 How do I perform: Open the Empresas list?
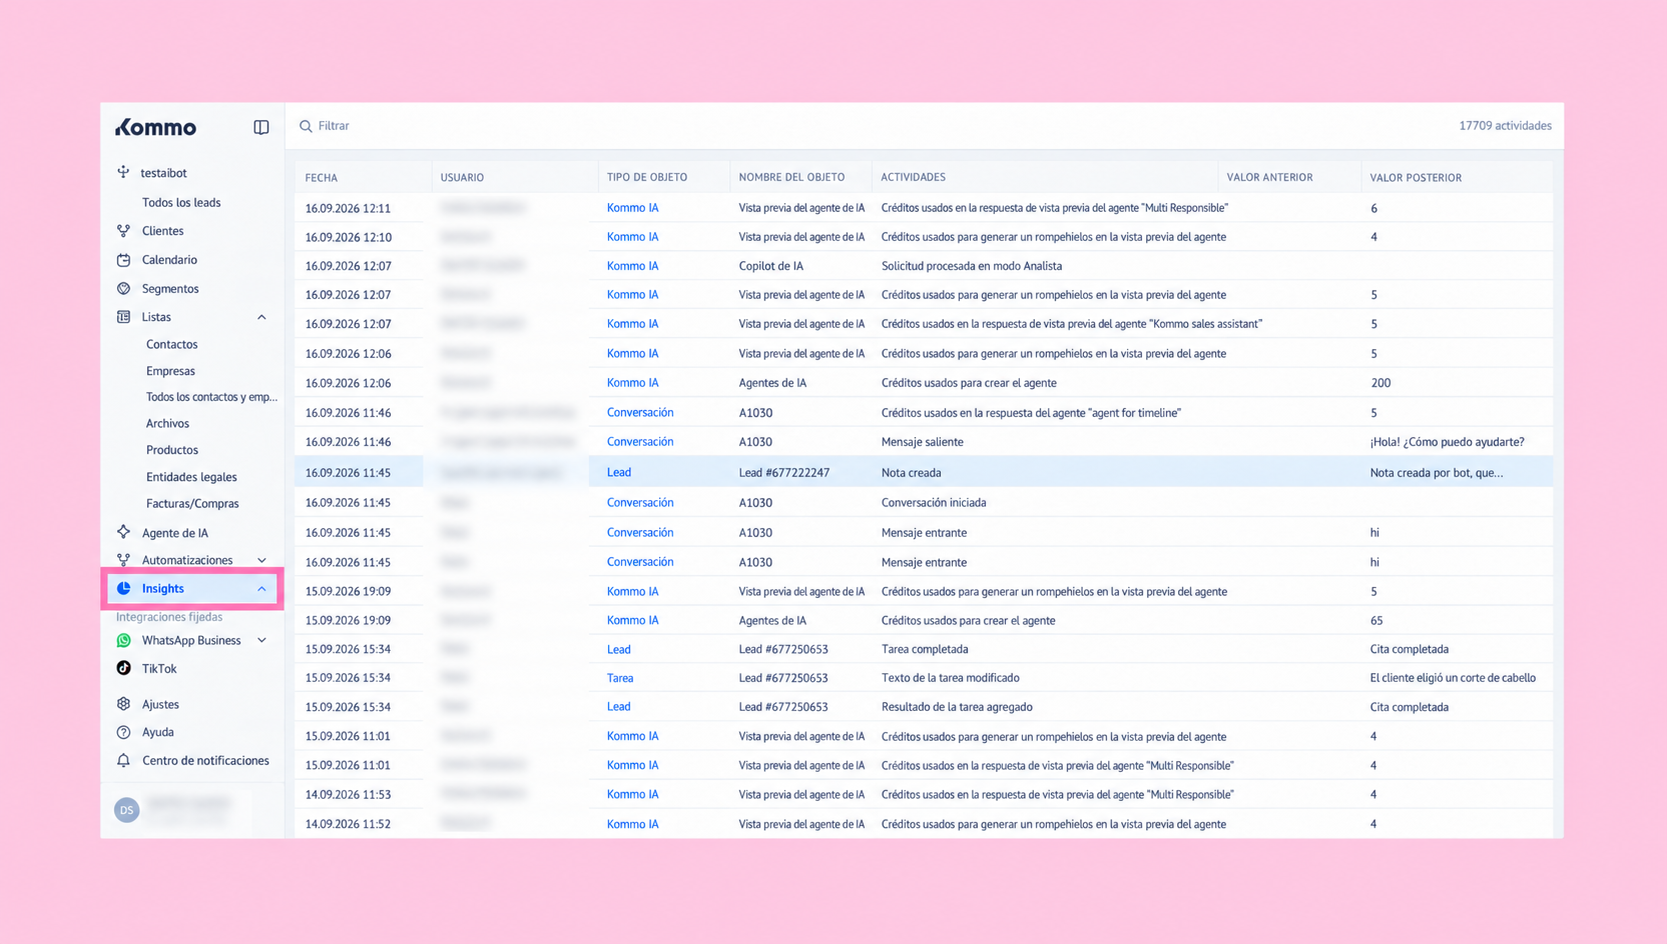170,371
